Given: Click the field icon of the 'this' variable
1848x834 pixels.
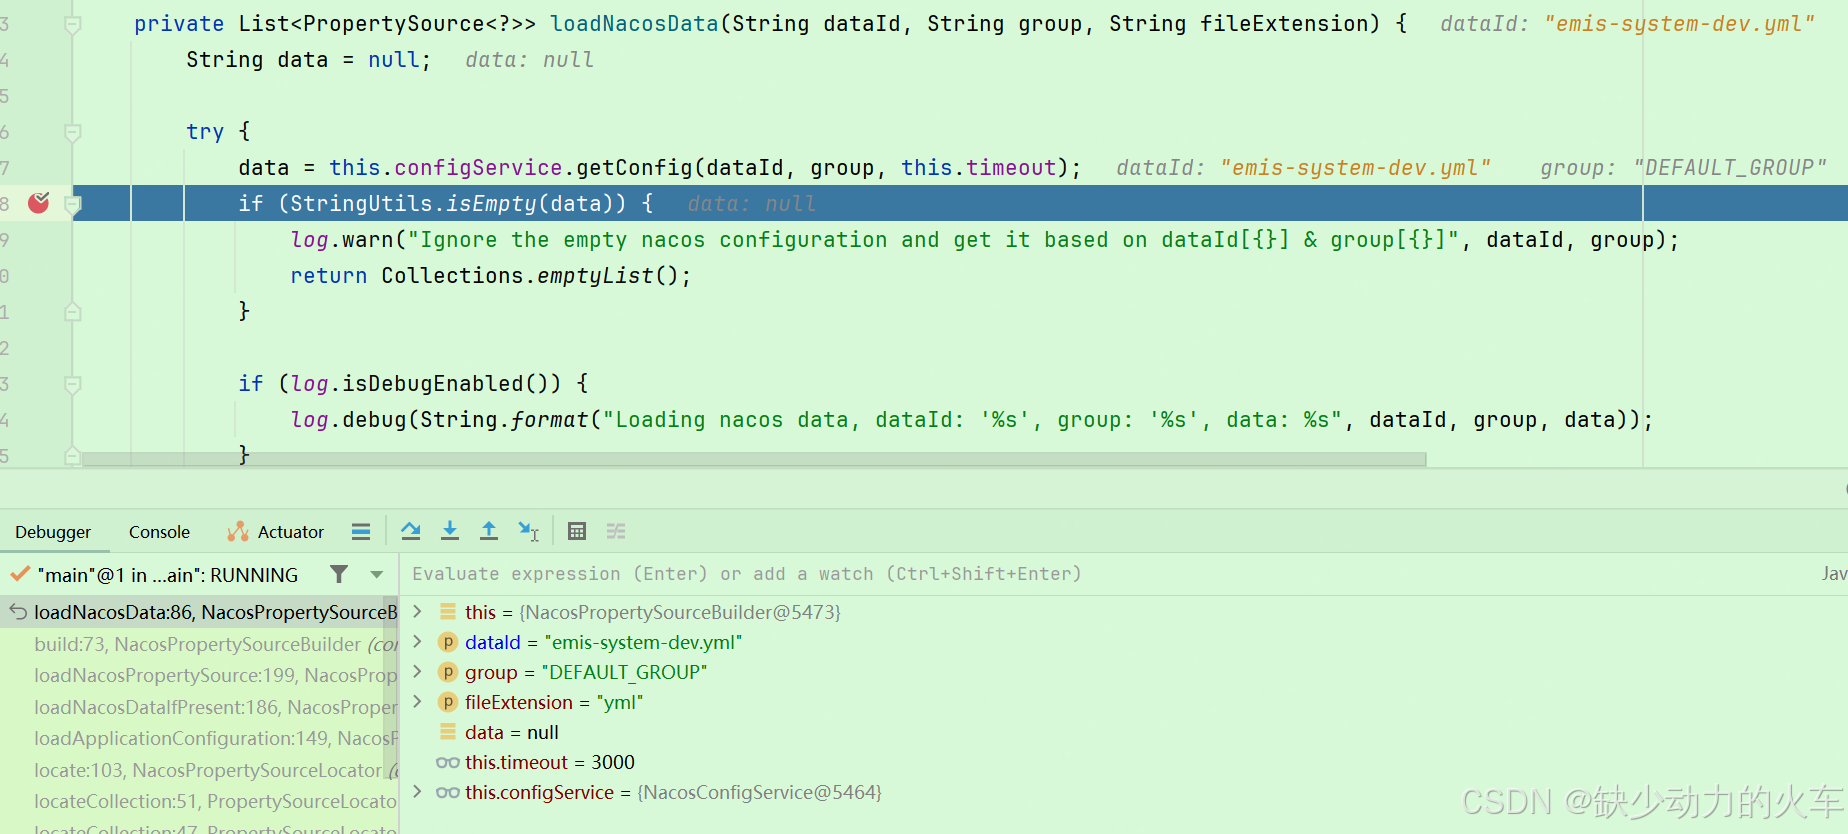Looking at the screenshot, I should (448, 611).
